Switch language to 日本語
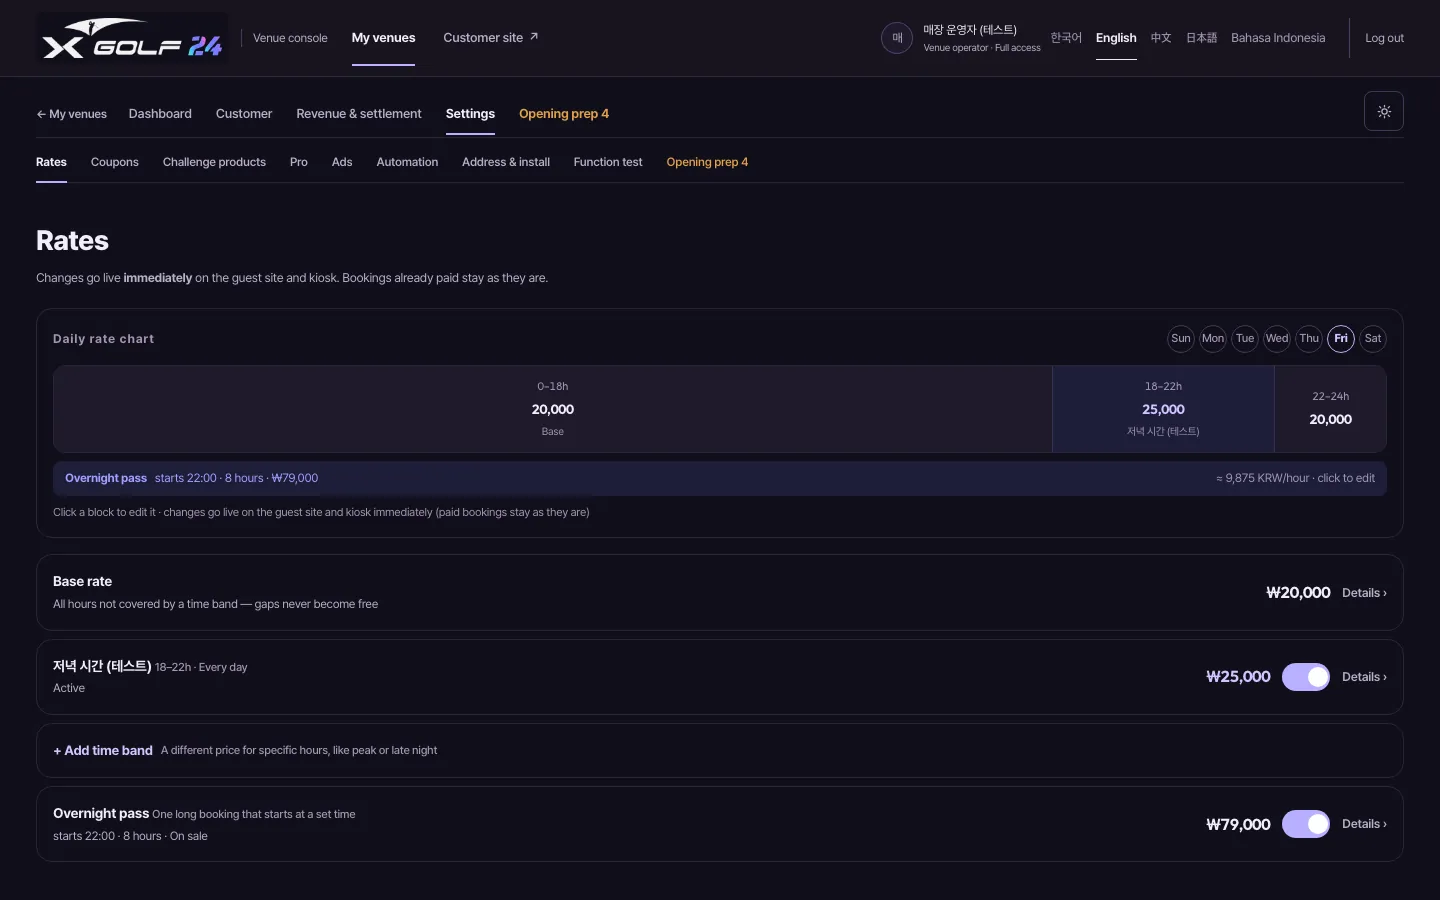This screenshot has width=1440, height=900. 1201,38
